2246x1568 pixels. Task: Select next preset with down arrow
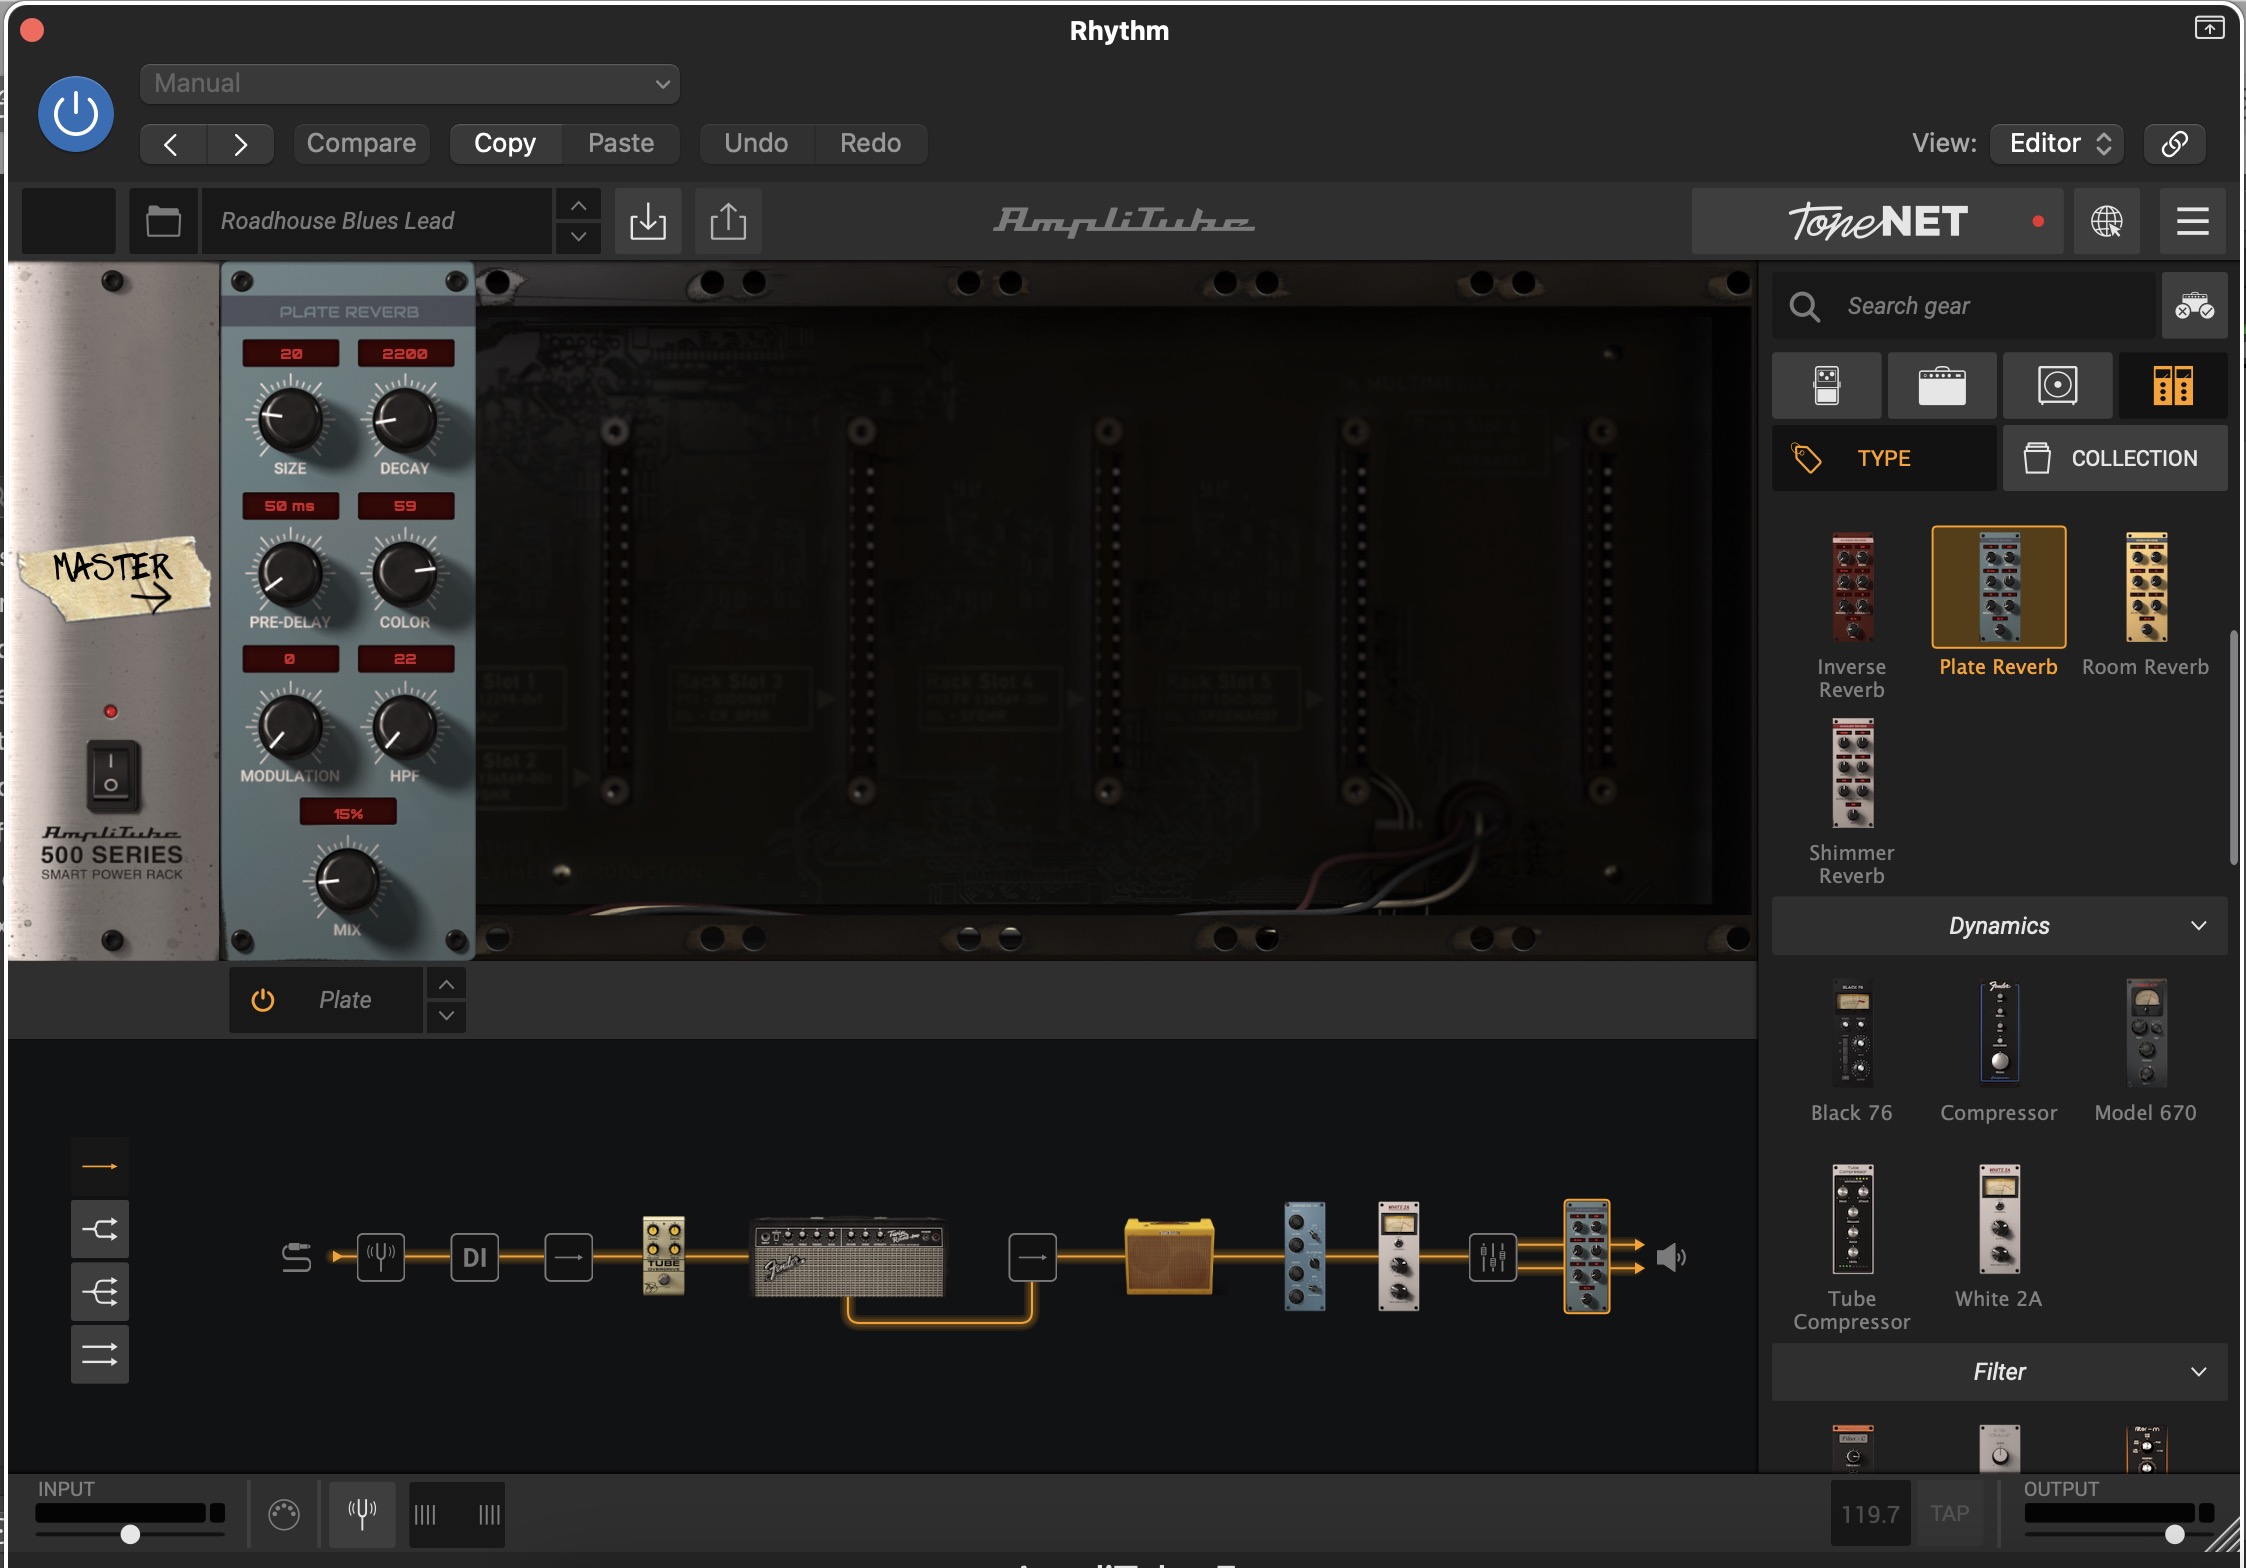pos(579,237)
